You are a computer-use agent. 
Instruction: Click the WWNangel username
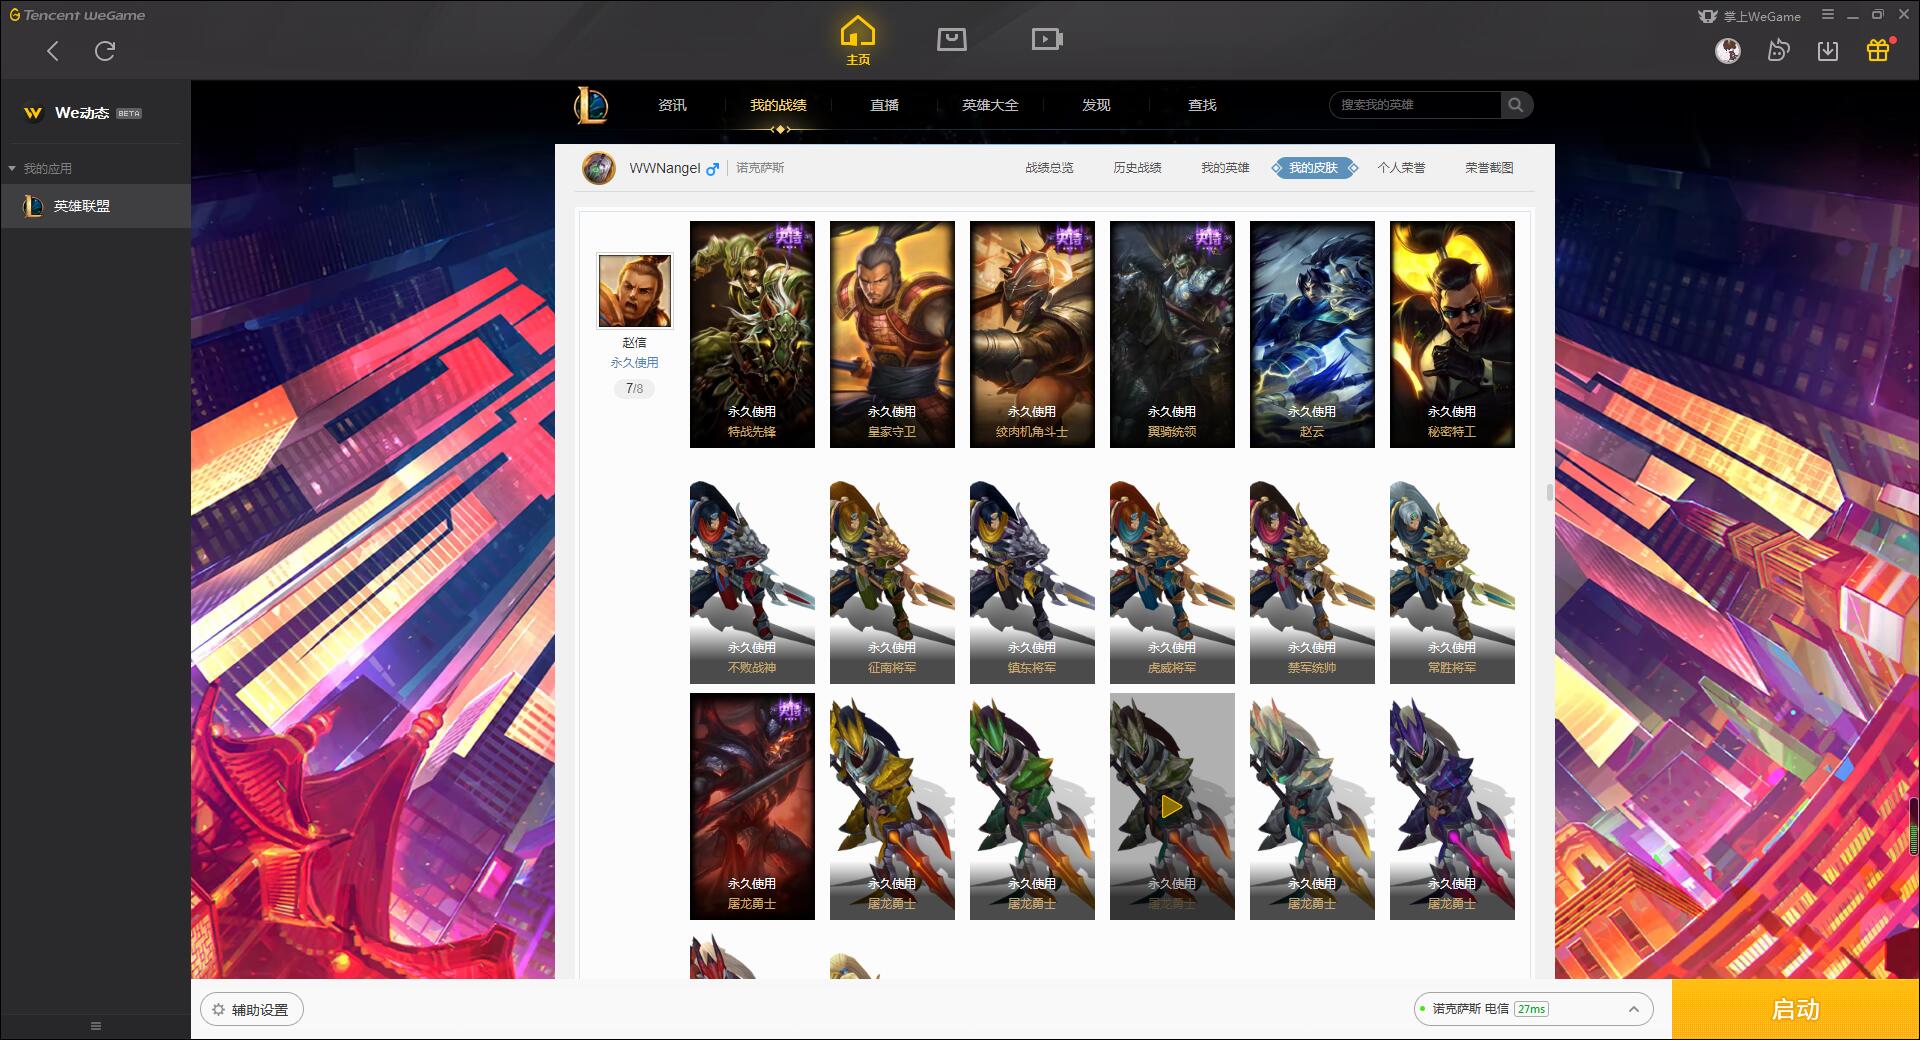(x=664, y=168)
